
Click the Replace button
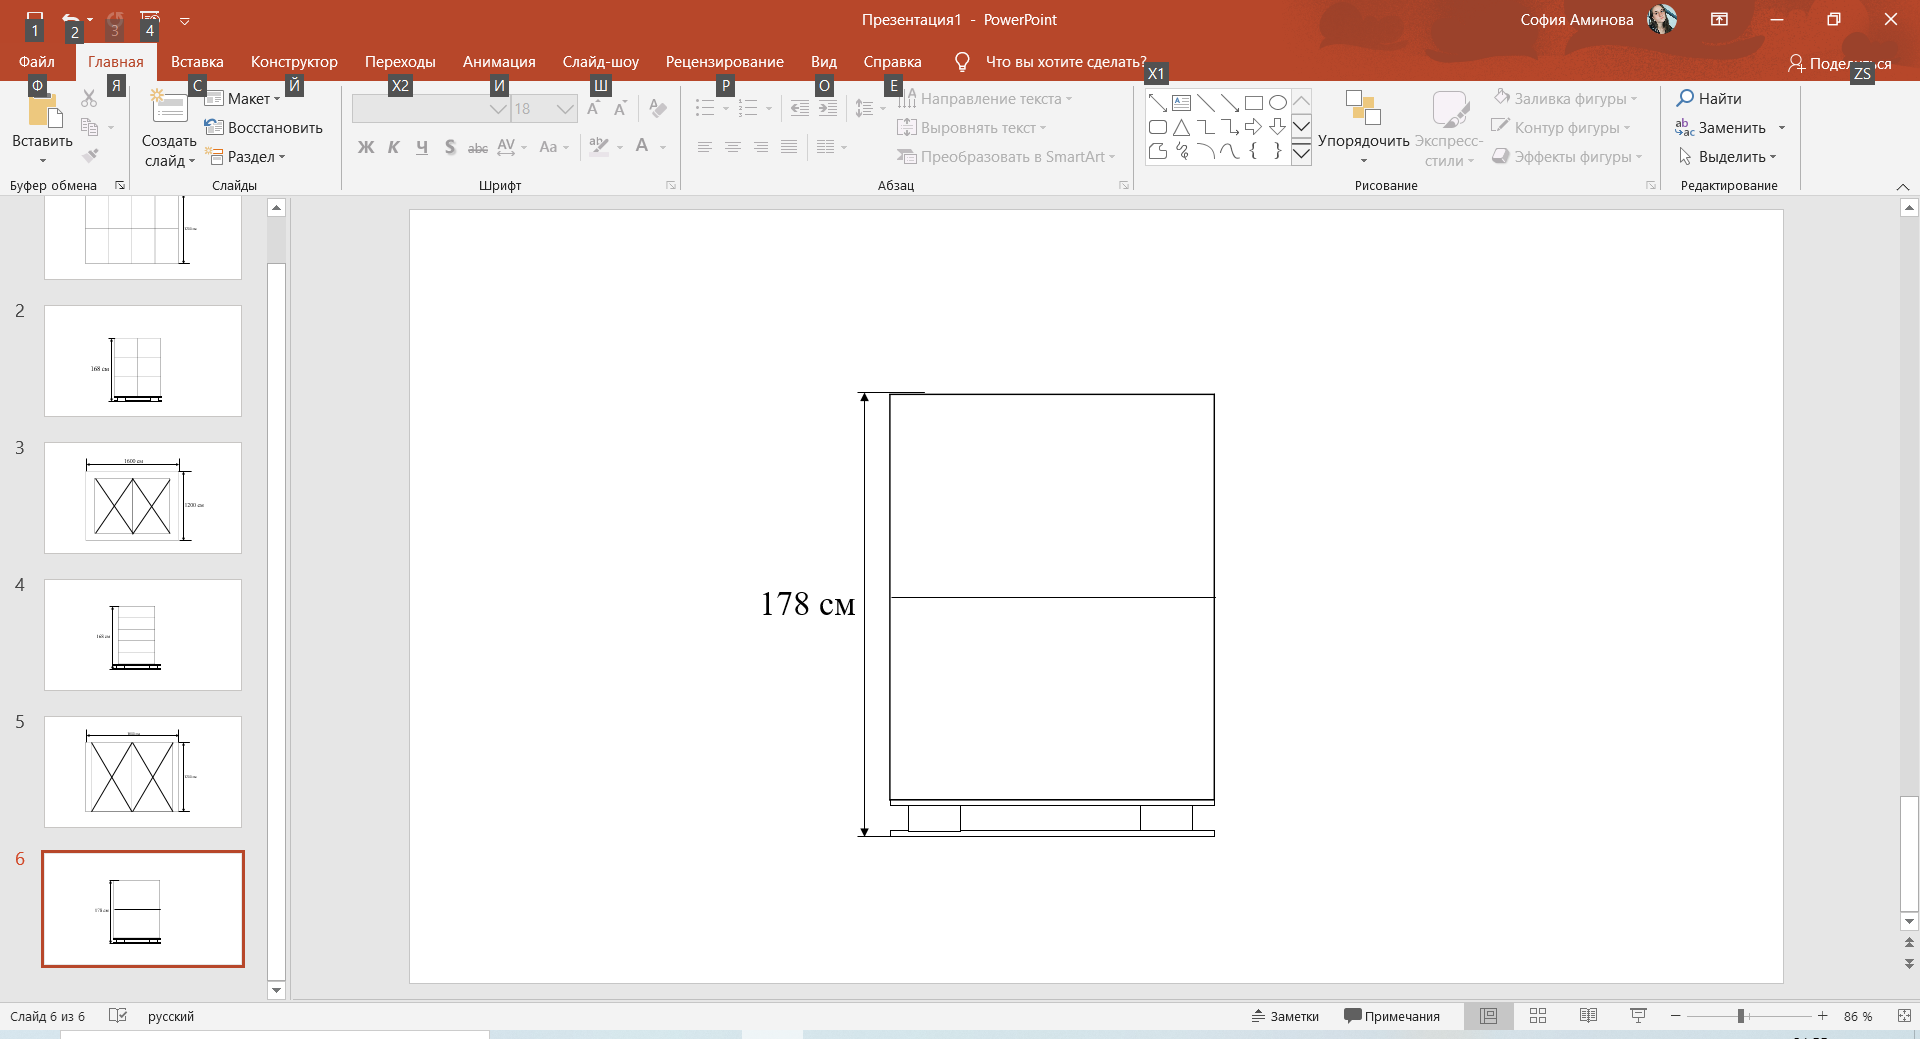(x=1731, y=127)
